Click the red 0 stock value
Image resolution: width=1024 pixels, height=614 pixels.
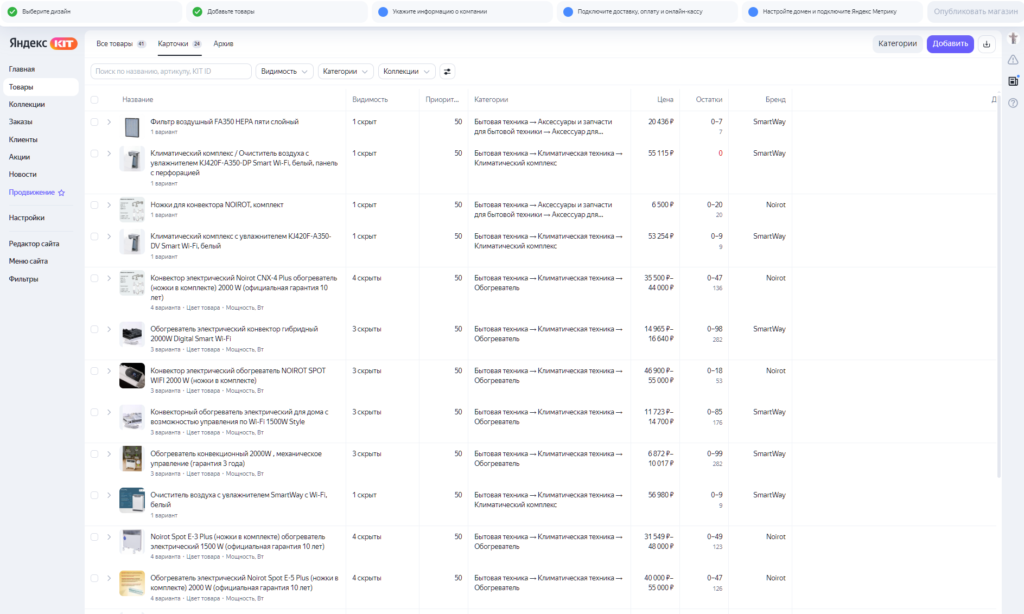720,154
